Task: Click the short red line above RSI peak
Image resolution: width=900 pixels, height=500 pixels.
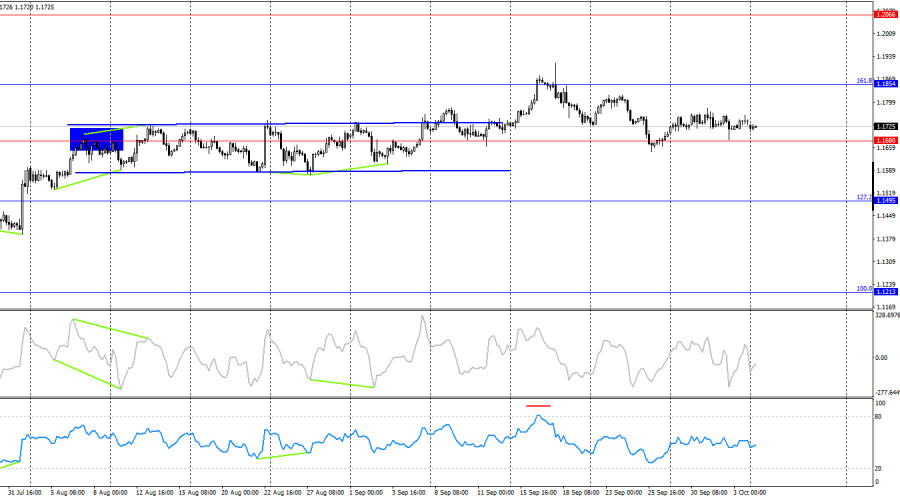Action: [x=538, y=406]
